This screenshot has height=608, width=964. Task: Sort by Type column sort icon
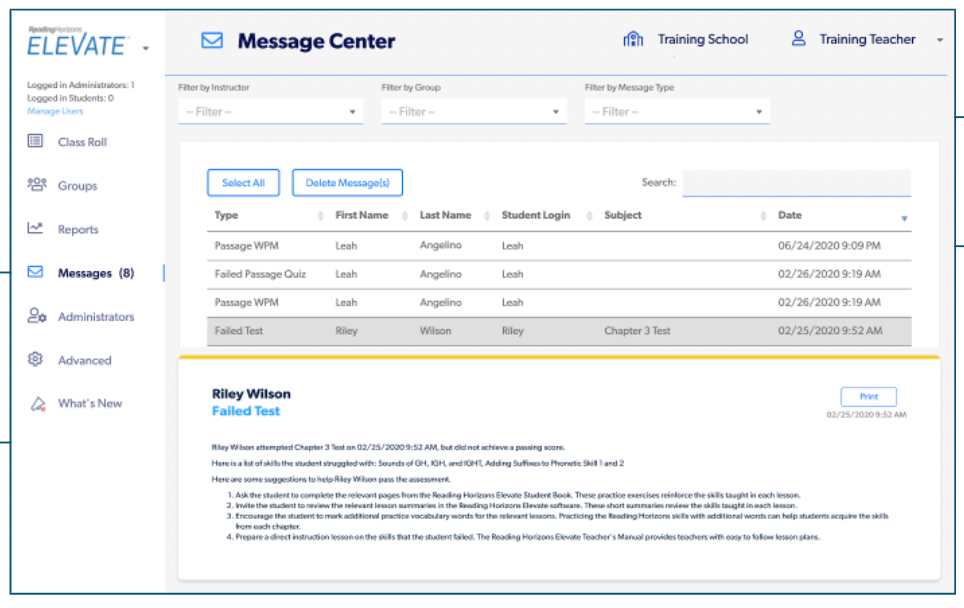click(x=320, y=216)
